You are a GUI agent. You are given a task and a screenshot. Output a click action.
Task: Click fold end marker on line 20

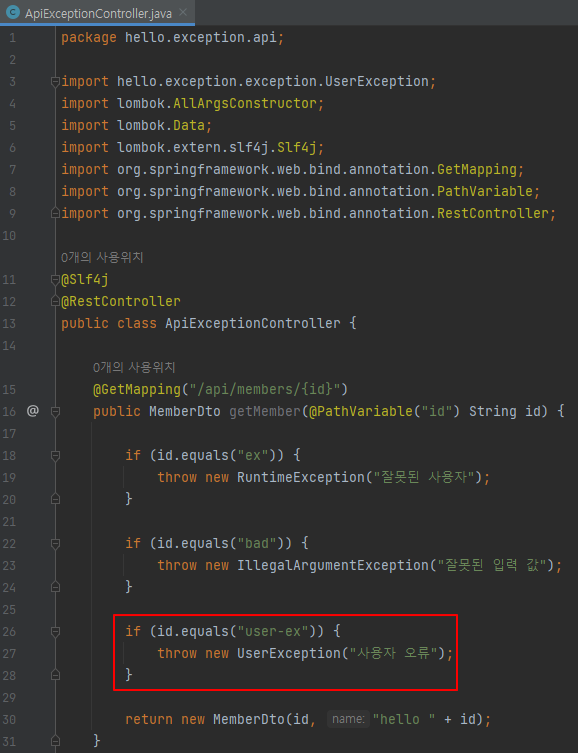pos(55,499)
